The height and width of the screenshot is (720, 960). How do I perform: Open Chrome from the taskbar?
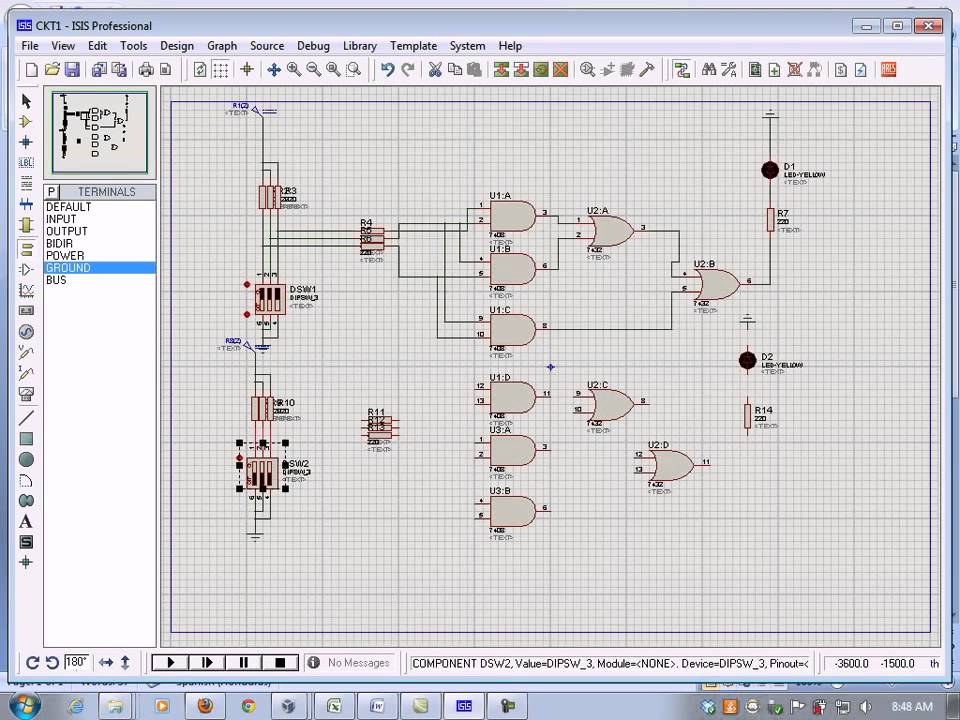(x=248, y=706)
